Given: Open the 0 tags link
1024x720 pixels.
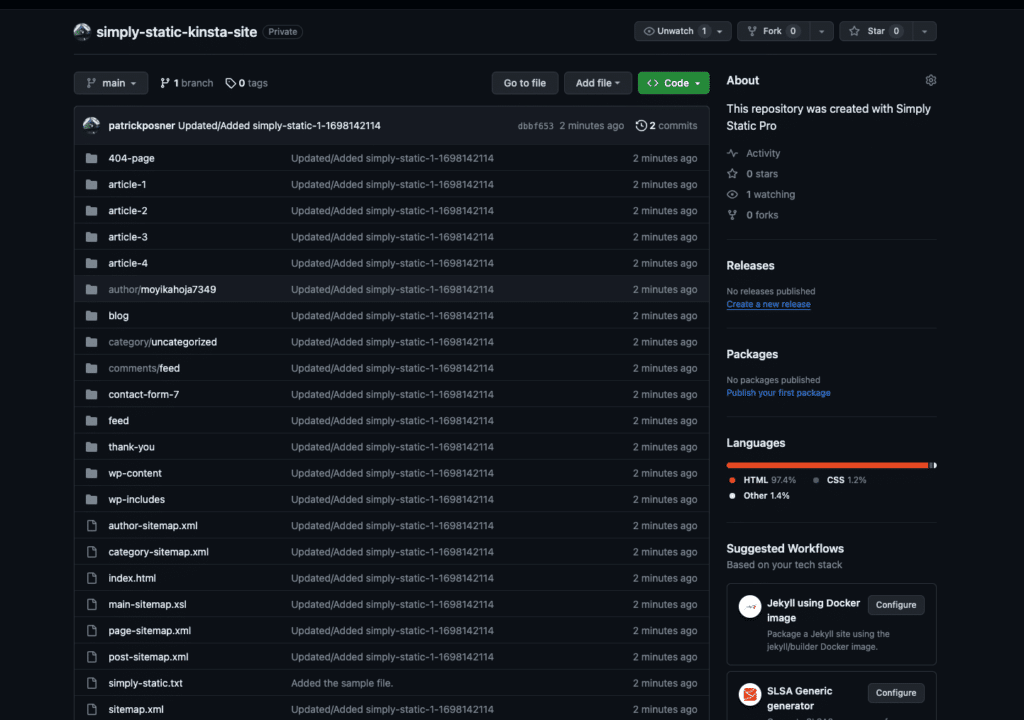Looking at the screenshot, I should (246, 83).
